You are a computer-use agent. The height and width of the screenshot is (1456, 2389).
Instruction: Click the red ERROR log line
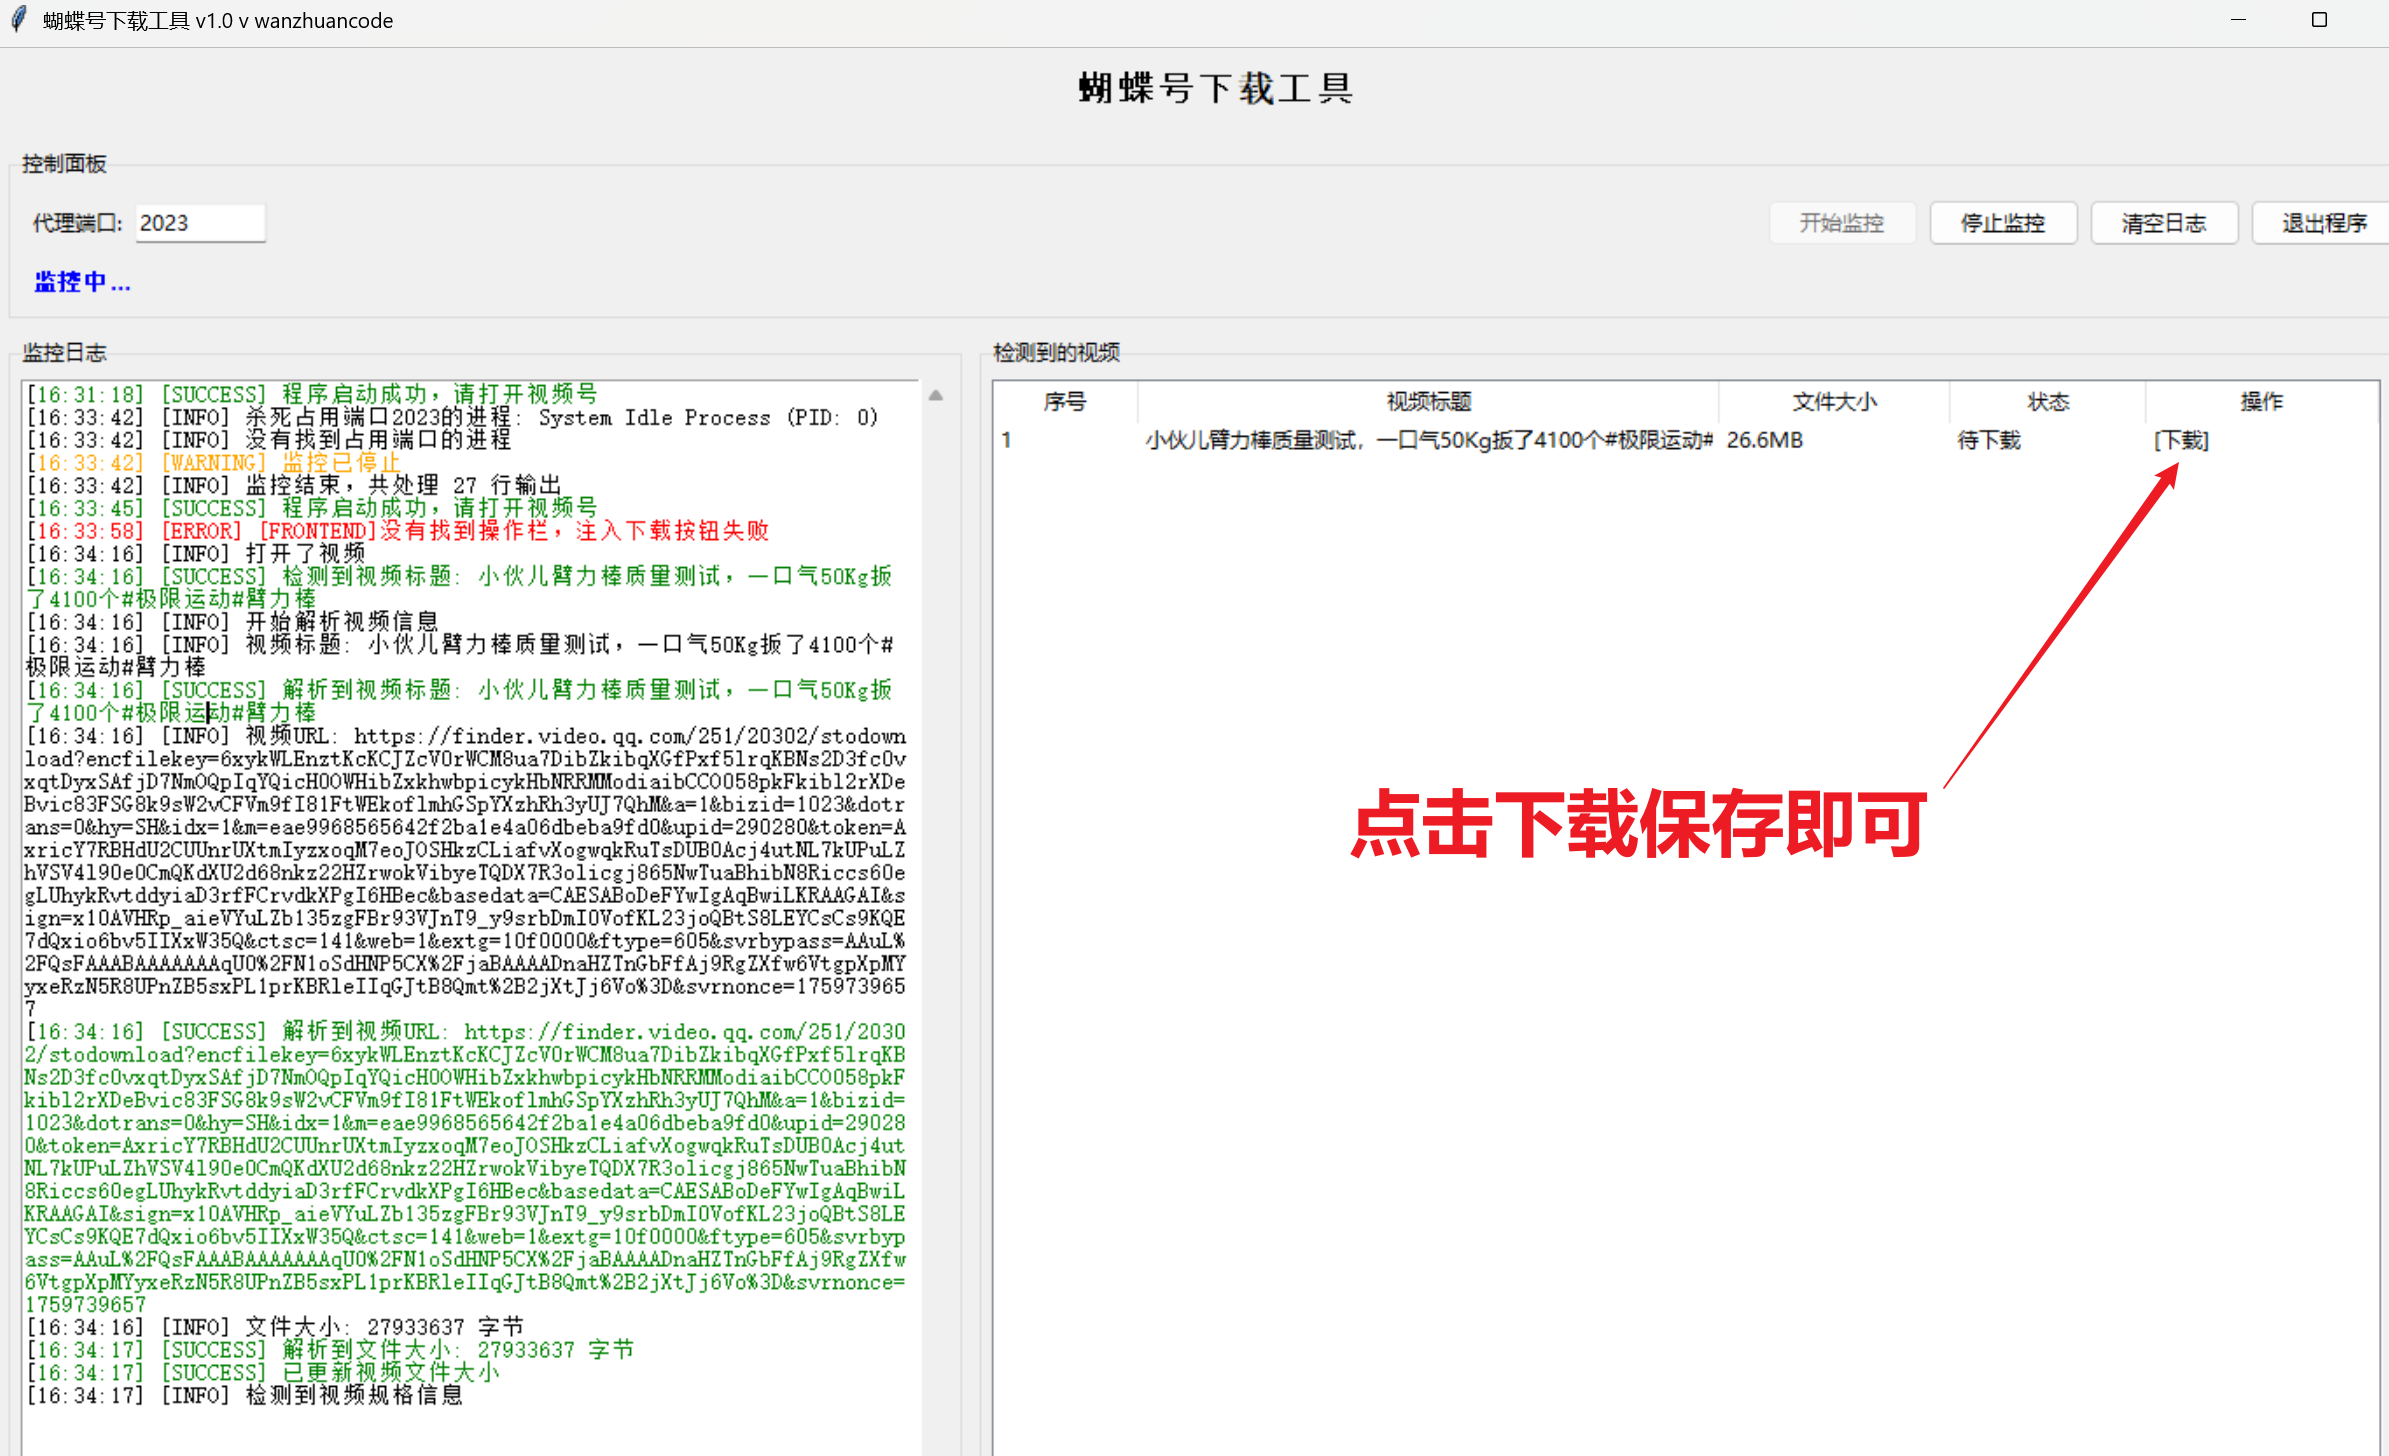pos(397,531)
